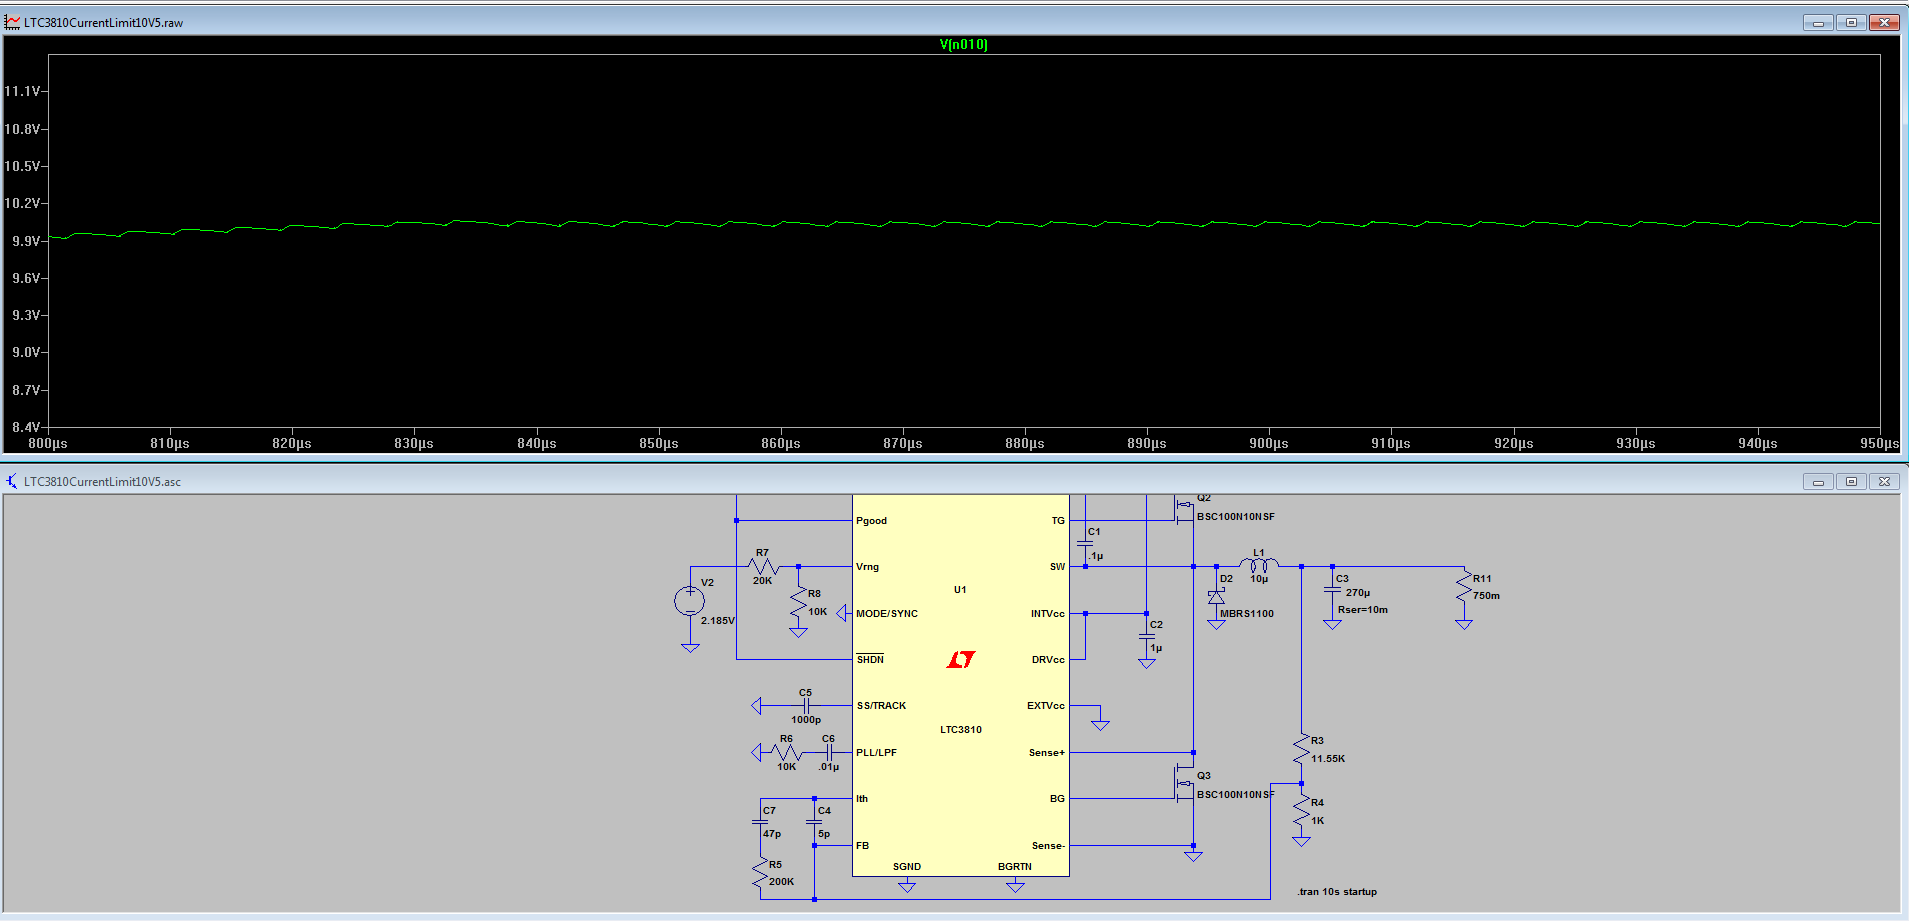
Task: Click the SS/TRACK pin label
Action: click(x=881, y=706)
